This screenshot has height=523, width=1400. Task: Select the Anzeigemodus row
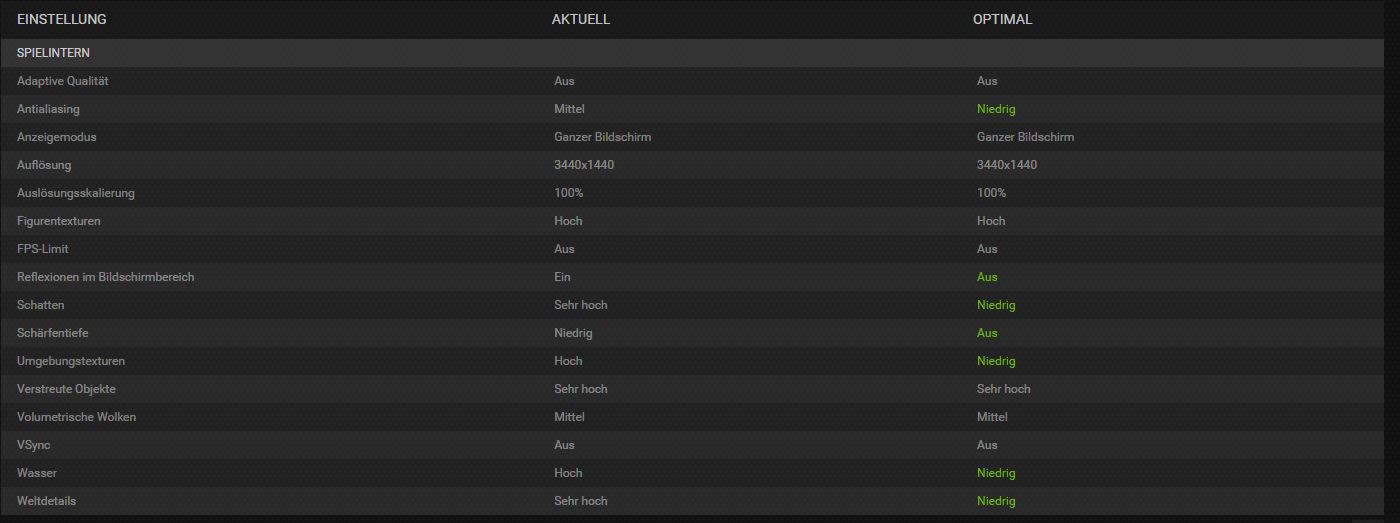692,137
